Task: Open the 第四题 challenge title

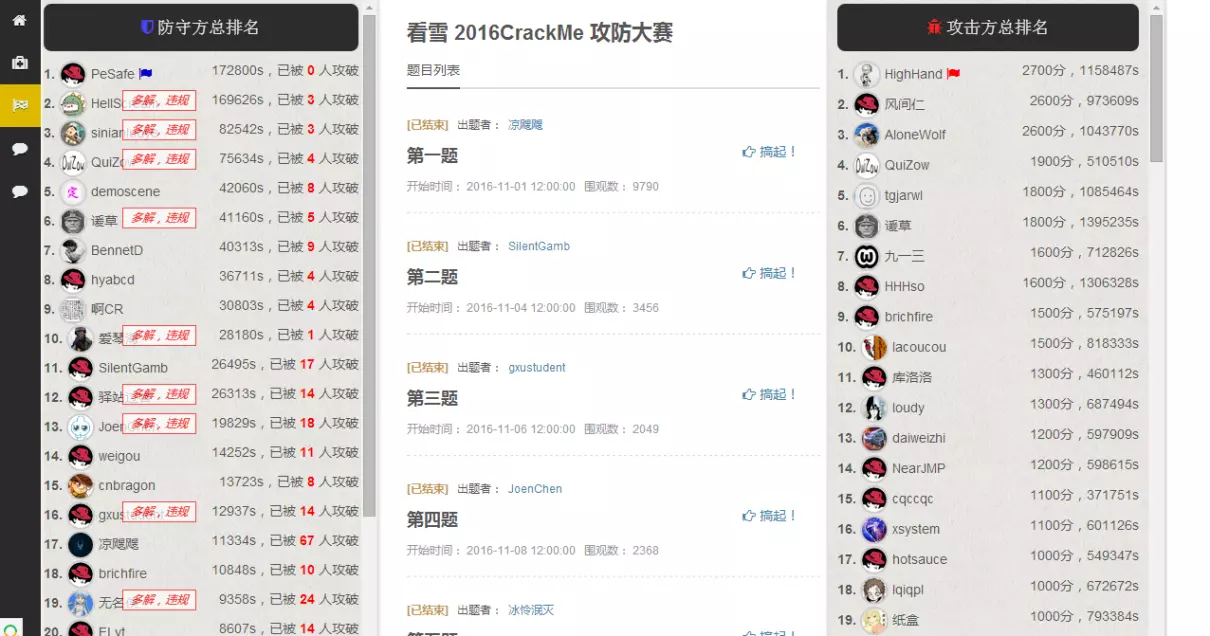Action: (432, 520)
